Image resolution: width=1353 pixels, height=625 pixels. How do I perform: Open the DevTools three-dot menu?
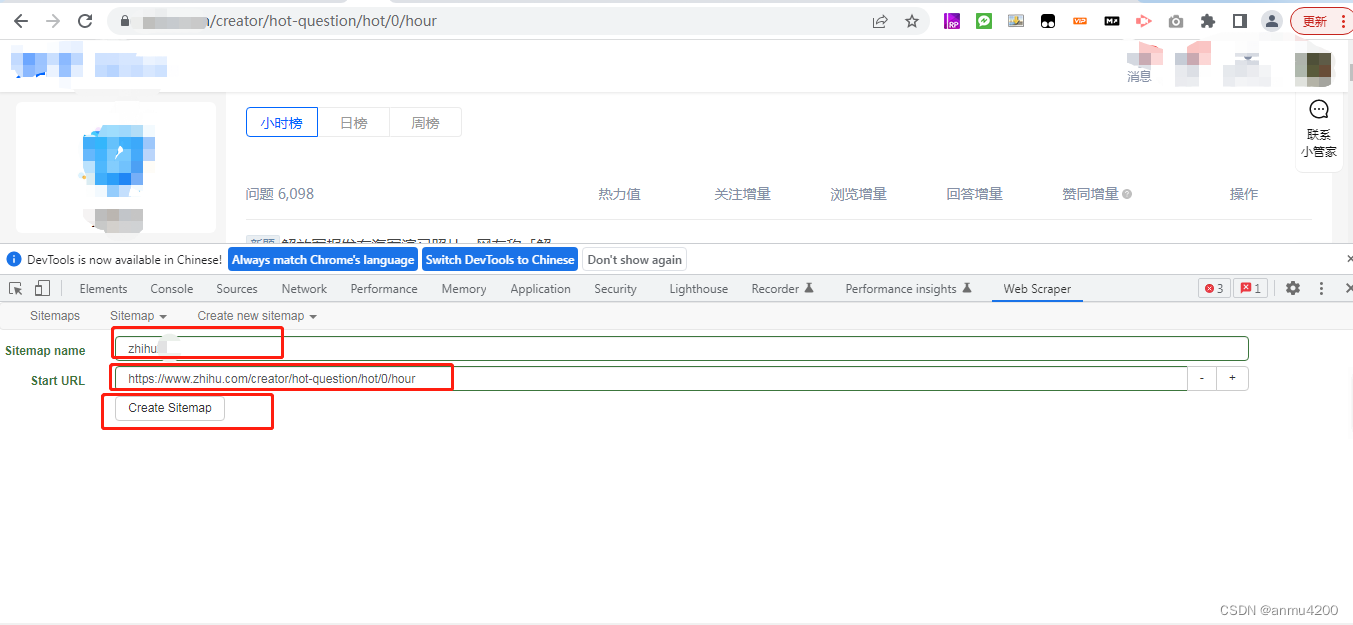[1321, 288]
